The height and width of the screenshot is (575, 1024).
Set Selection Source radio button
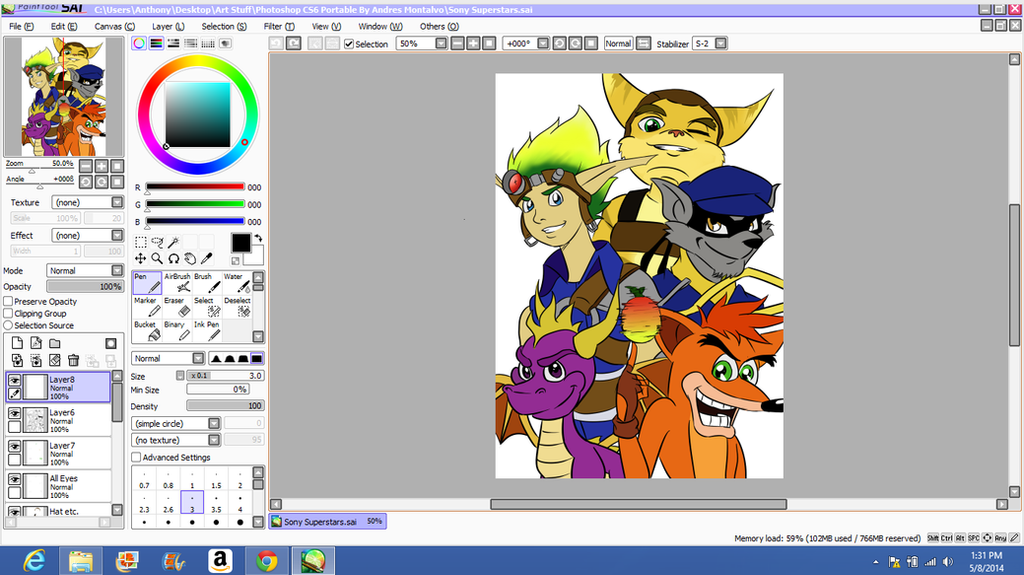click(8, 325)
